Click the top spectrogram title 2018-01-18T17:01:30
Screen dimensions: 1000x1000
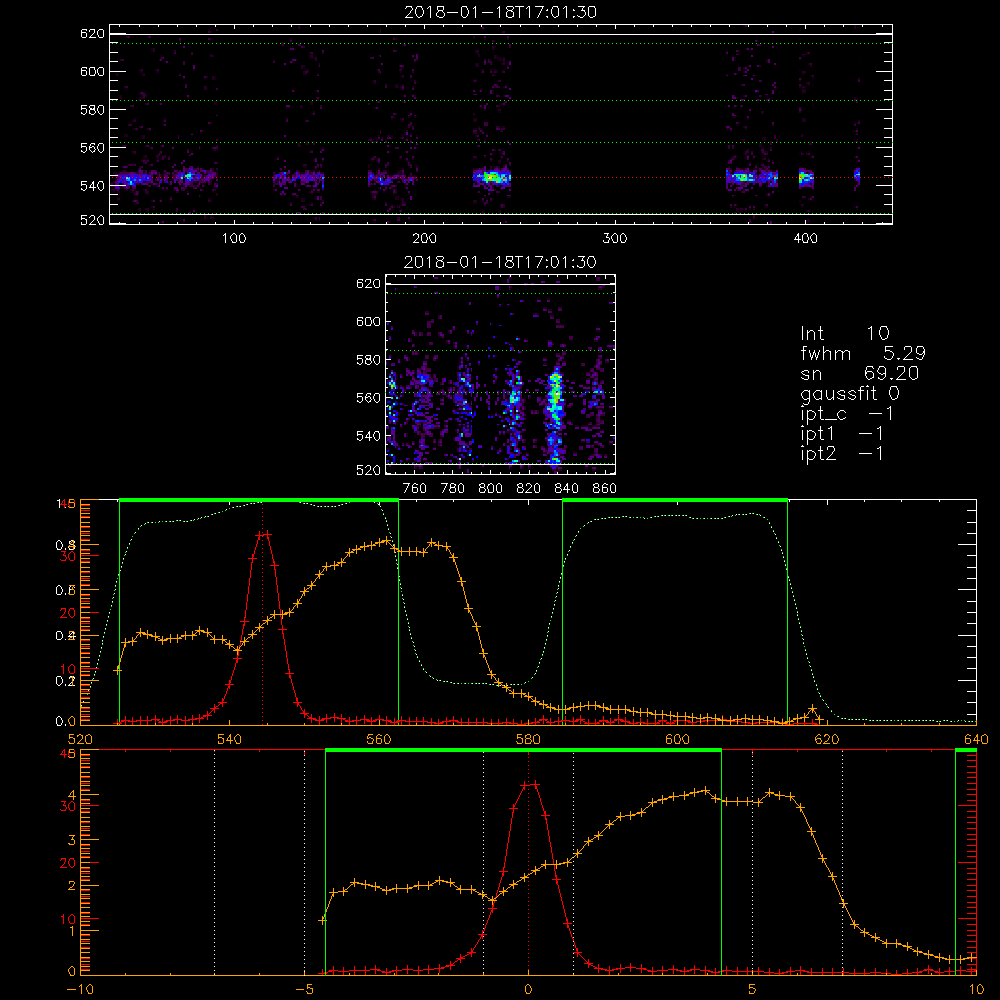(501, 12)
